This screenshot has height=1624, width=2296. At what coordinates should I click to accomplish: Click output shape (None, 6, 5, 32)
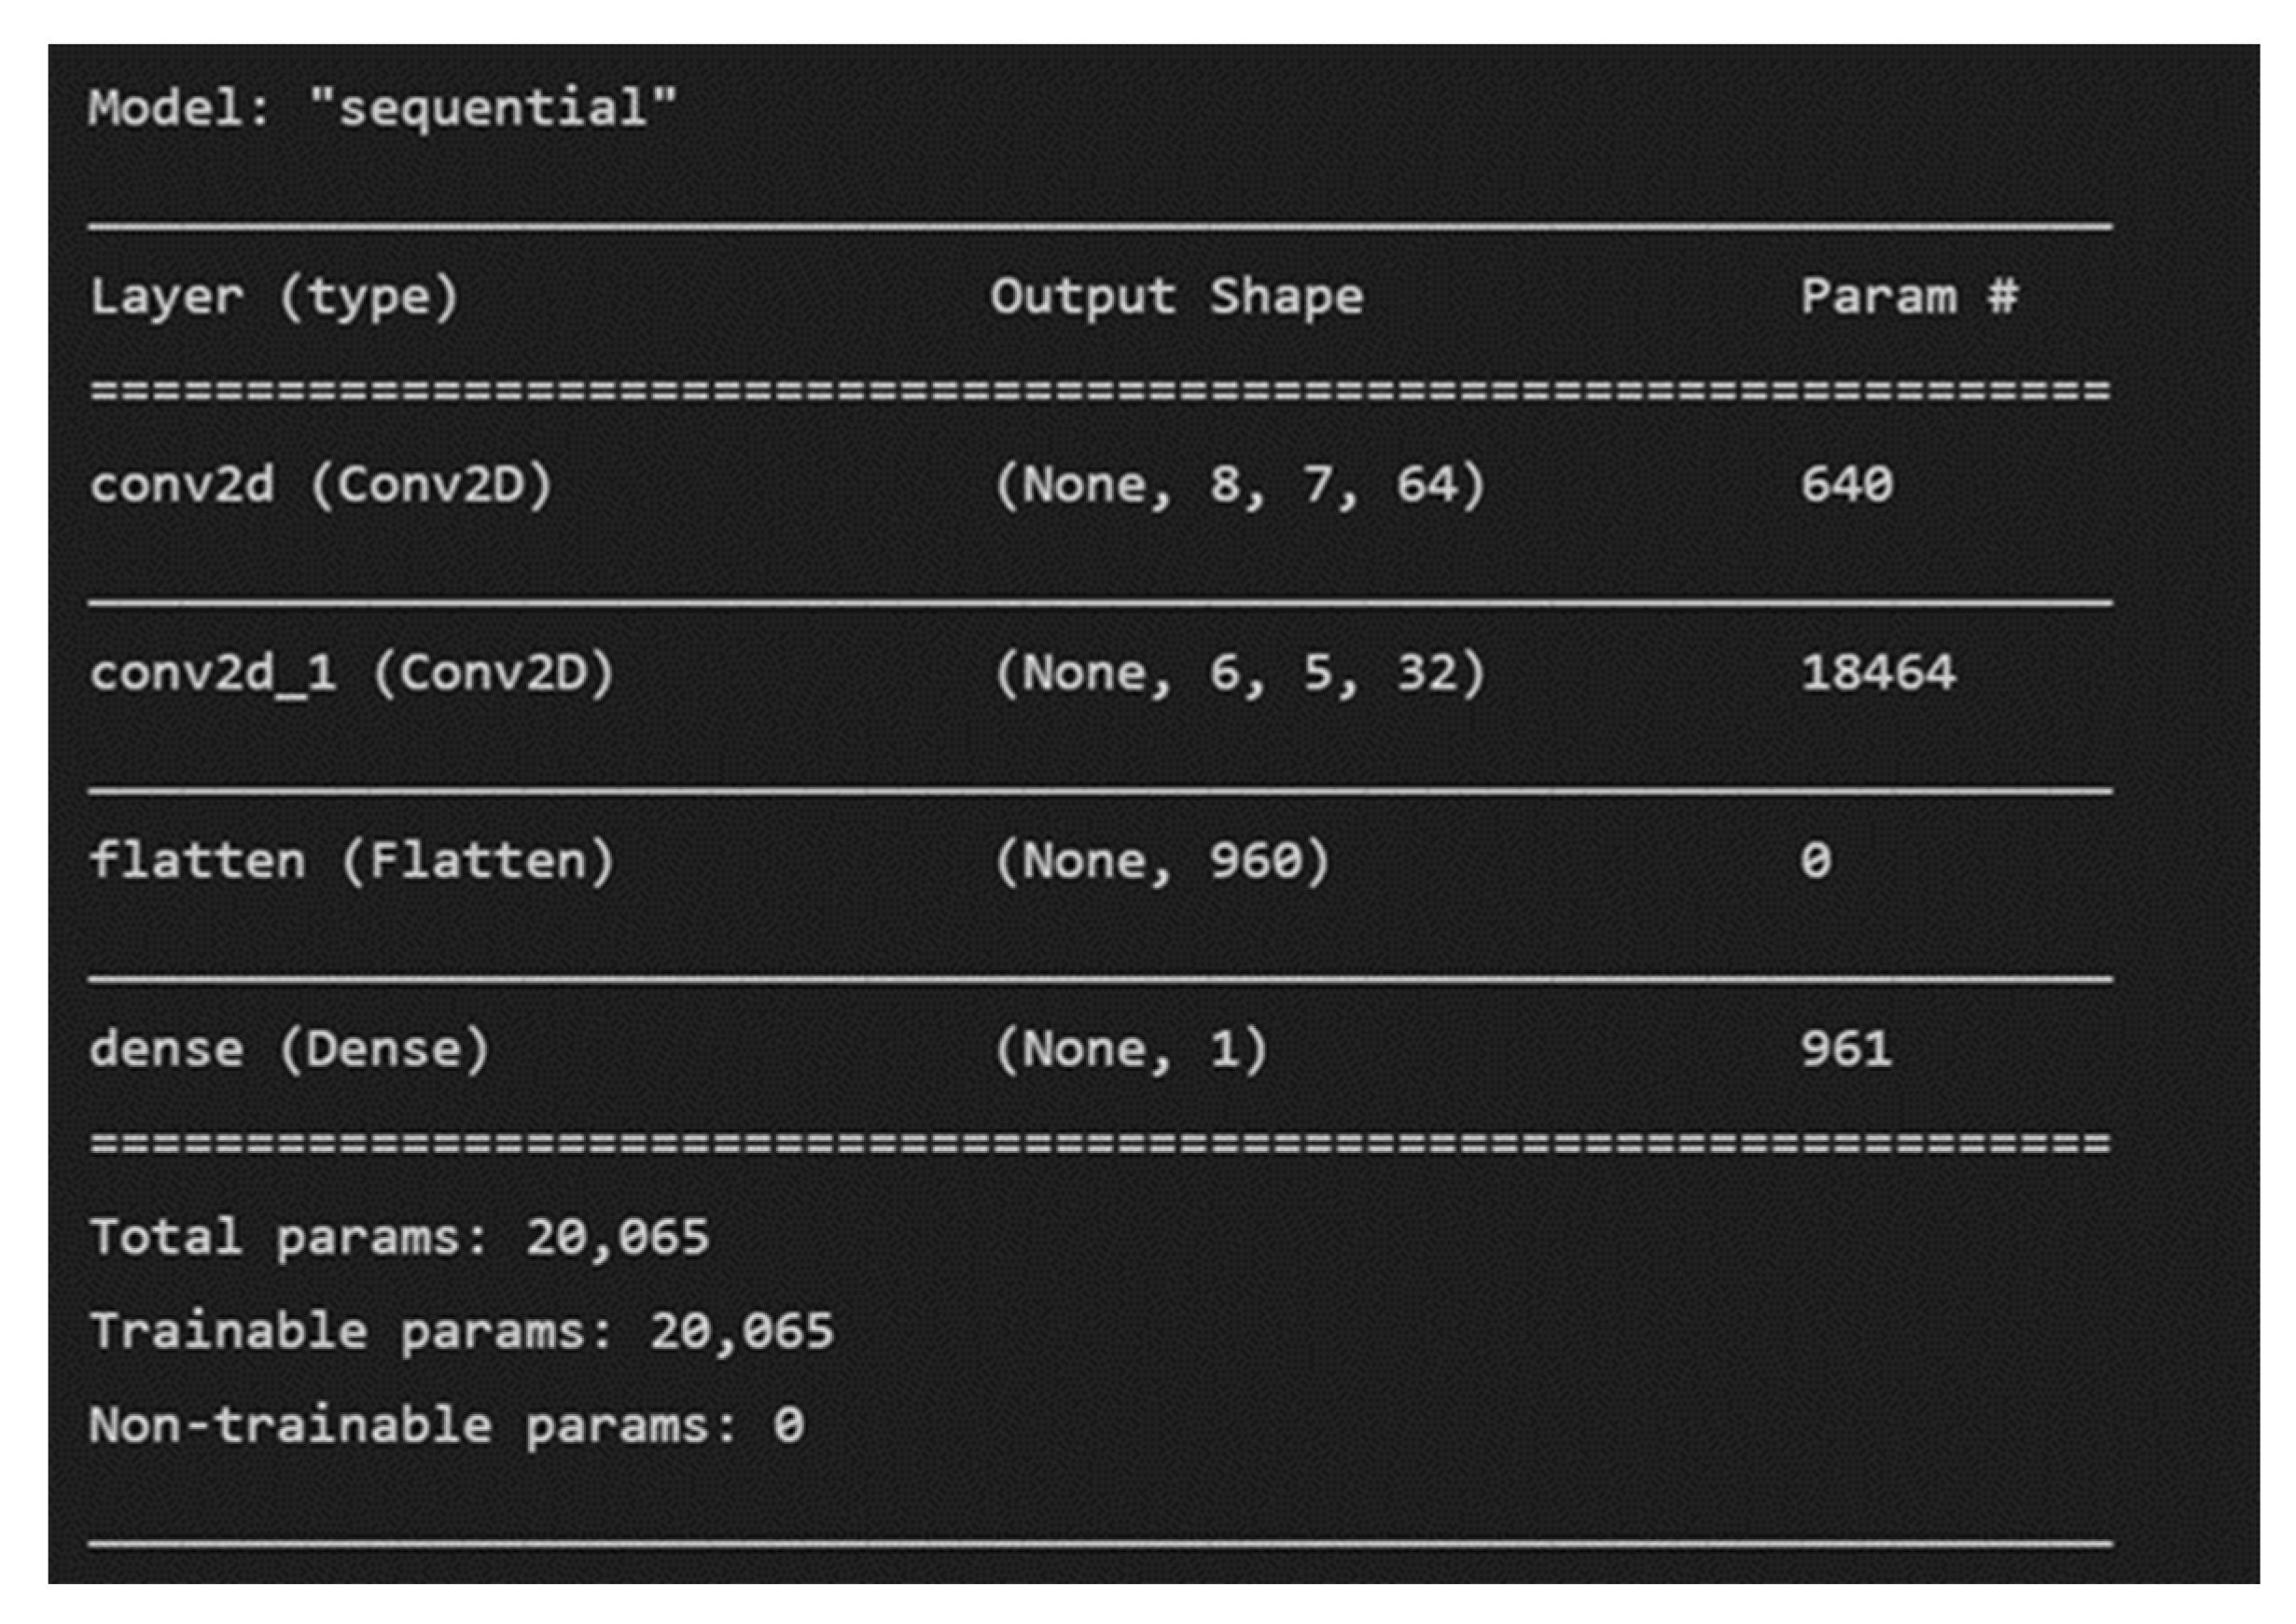[x=1240, y=673]
